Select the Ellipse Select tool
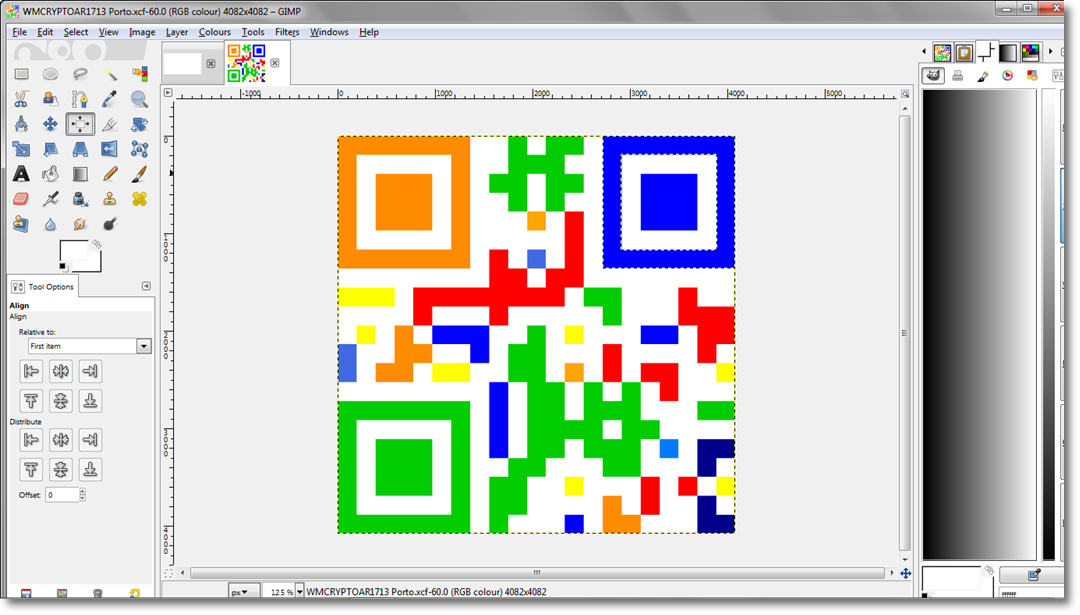The height and width of the screenshot is (615, 1080). tap(50, 74)
